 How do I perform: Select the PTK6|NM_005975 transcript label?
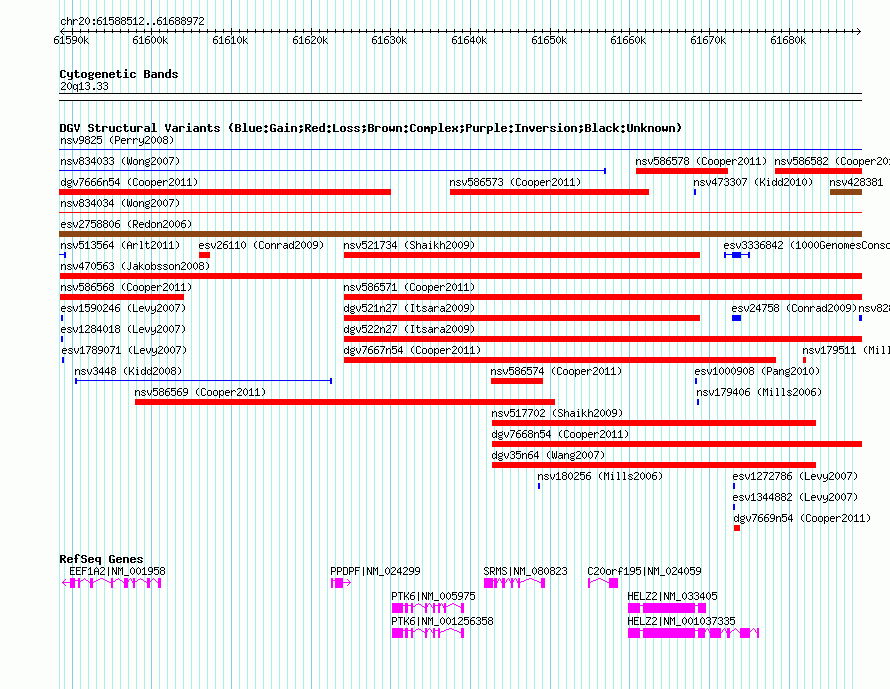tap(433, 596)
